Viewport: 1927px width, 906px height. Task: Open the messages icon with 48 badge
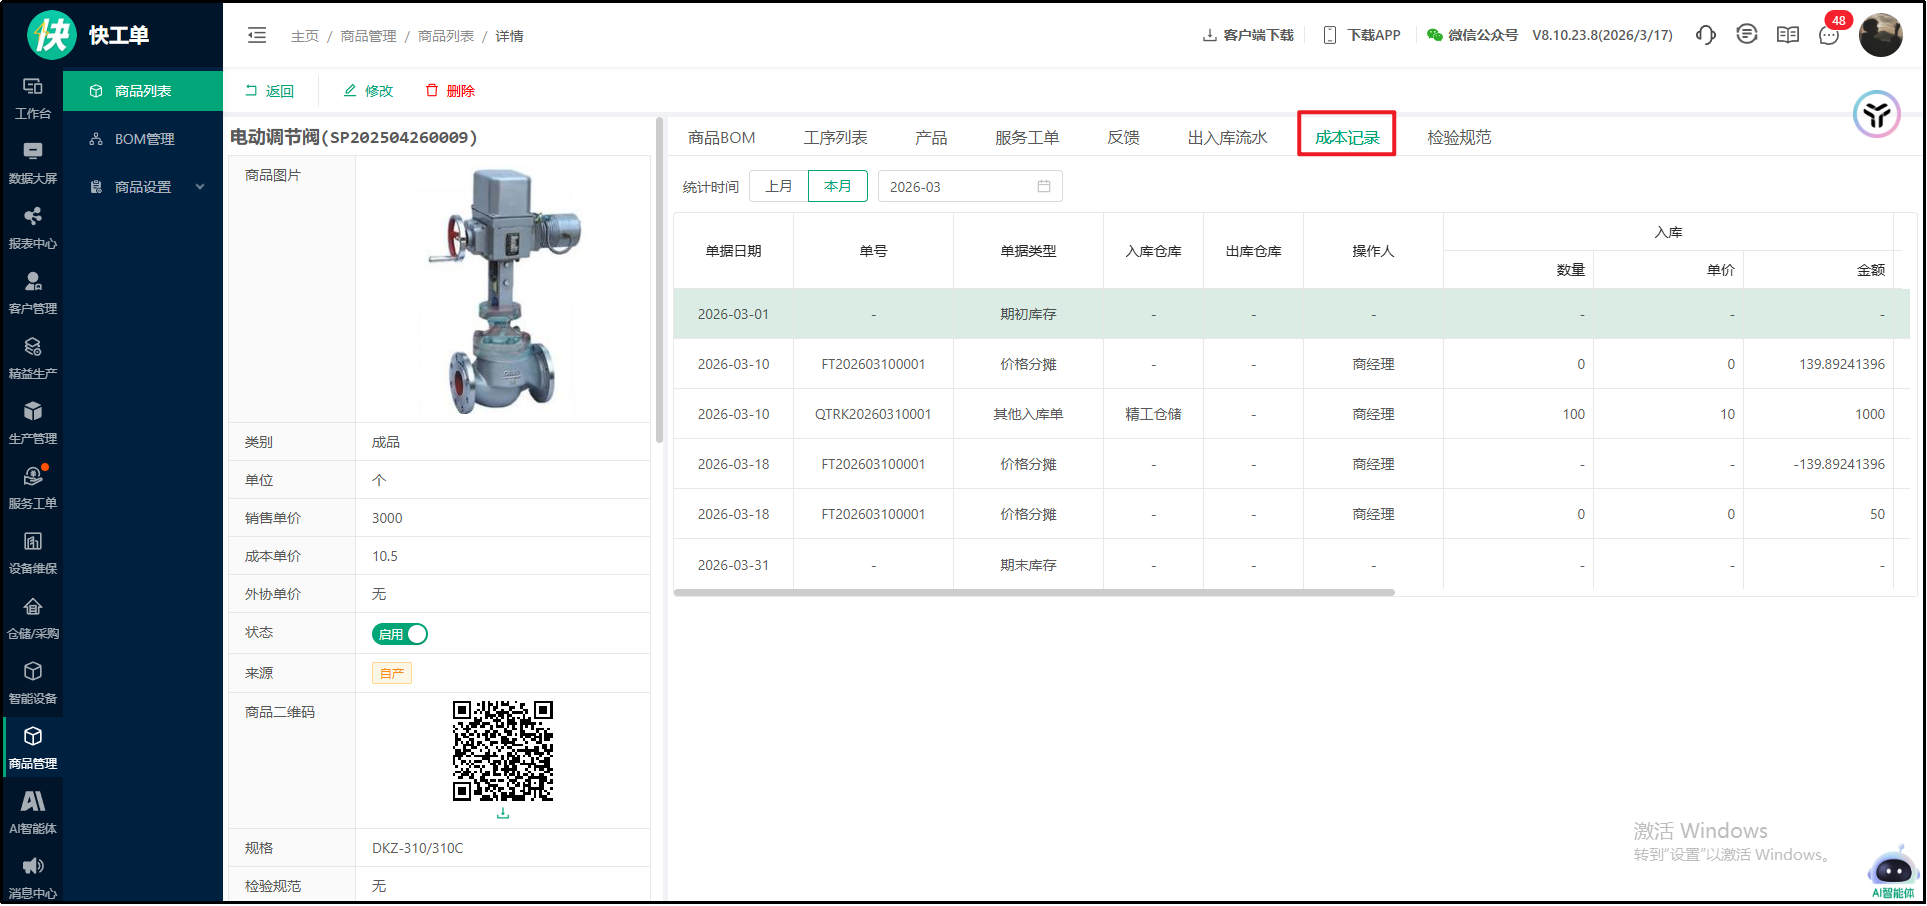coord(1828,35)
